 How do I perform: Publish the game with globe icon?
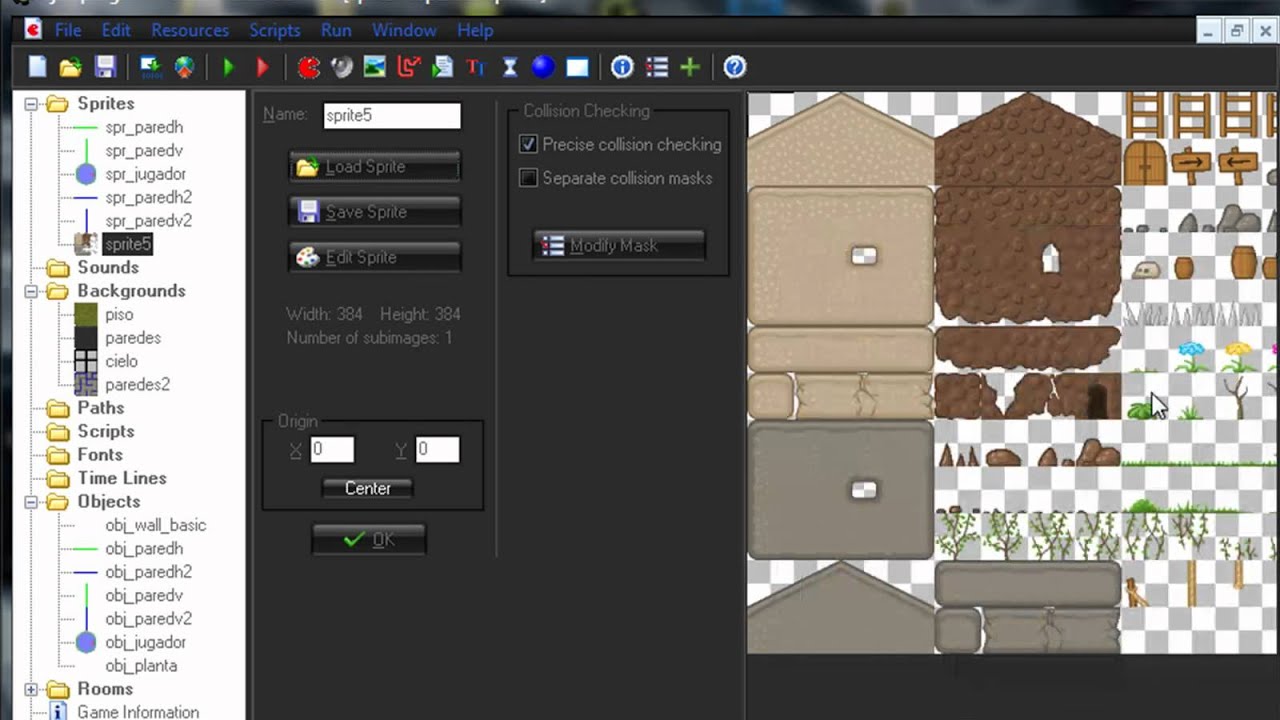click(x=184, y=67)
